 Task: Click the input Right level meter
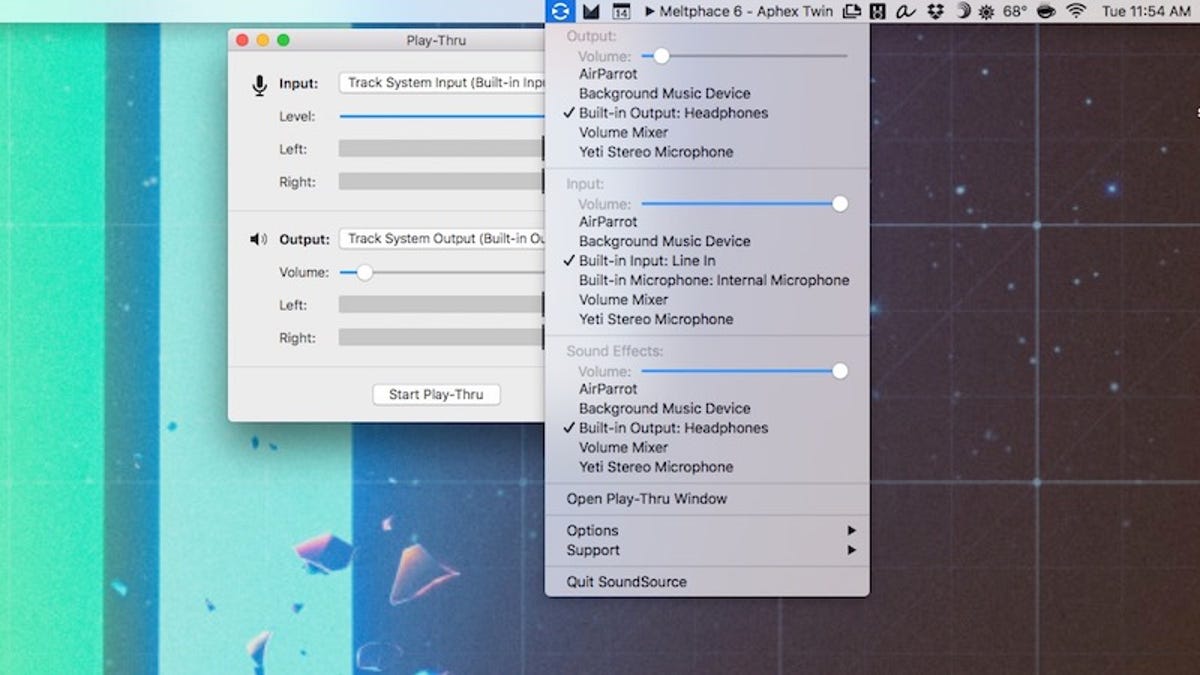coord(442,182)
